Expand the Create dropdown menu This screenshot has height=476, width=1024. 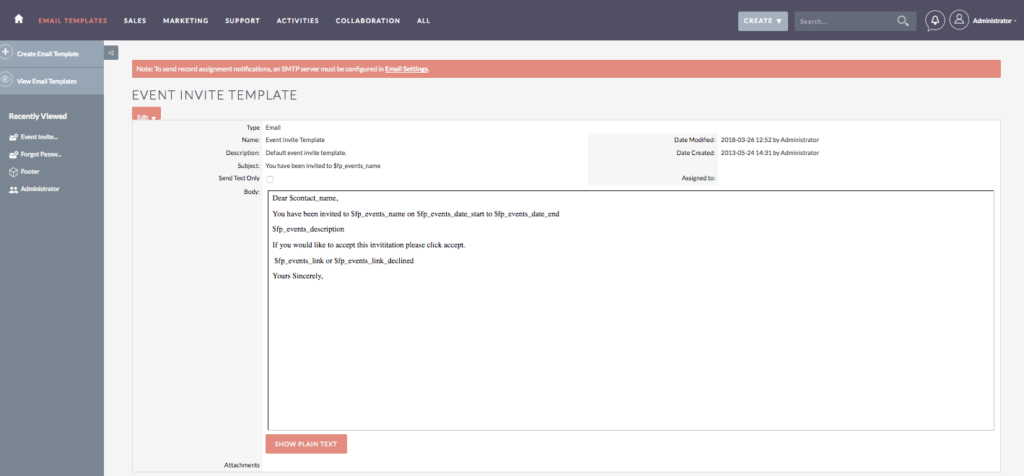(x=763, y=20)
